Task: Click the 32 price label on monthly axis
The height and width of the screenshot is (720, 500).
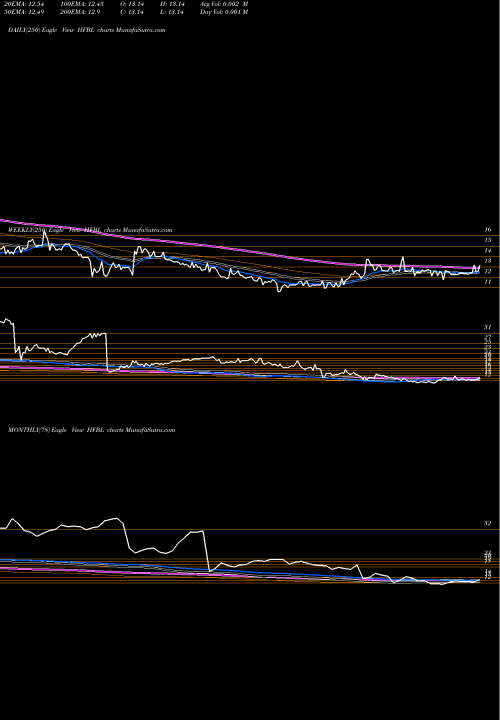Action: coord(488,523)
